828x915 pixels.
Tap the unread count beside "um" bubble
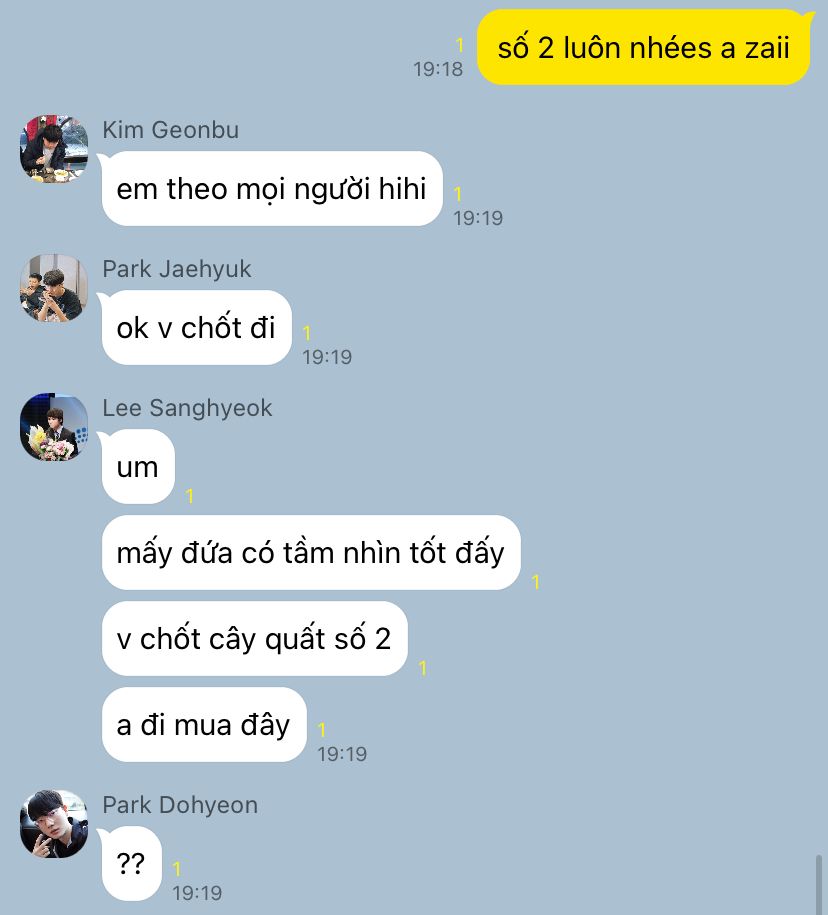190,496
